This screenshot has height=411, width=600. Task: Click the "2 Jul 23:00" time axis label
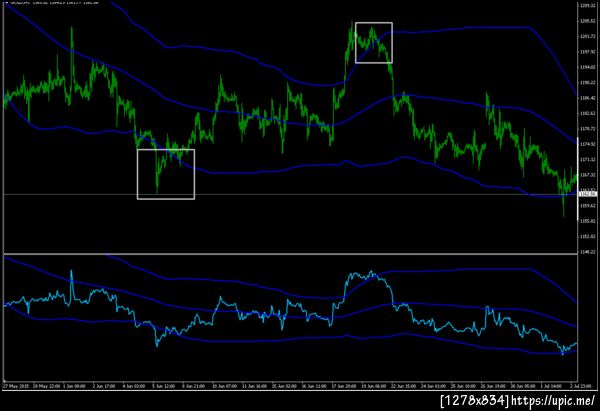click(581, 387)
